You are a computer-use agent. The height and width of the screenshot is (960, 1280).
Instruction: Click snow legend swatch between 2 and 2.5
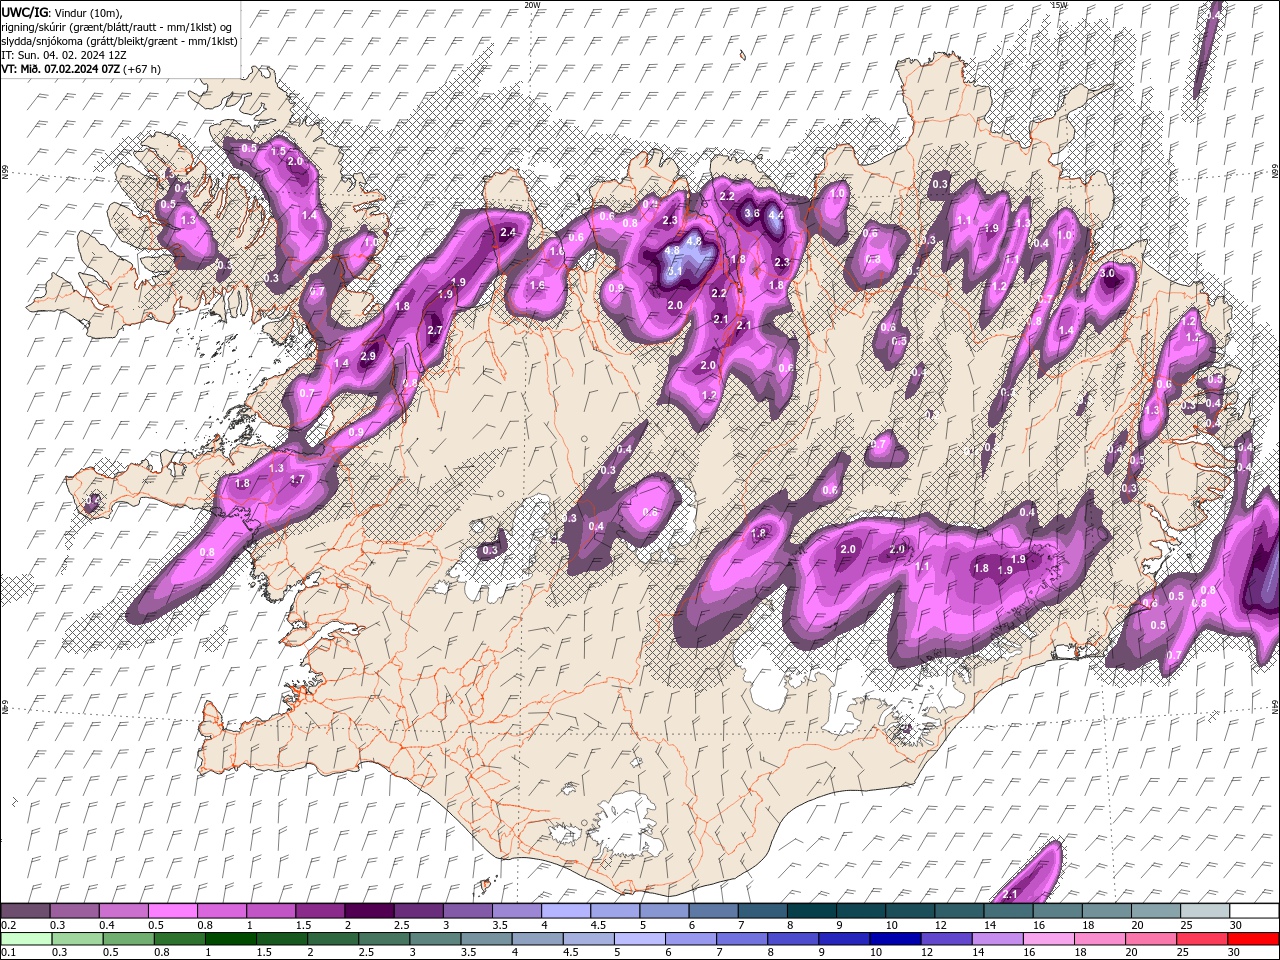[369, 911]
